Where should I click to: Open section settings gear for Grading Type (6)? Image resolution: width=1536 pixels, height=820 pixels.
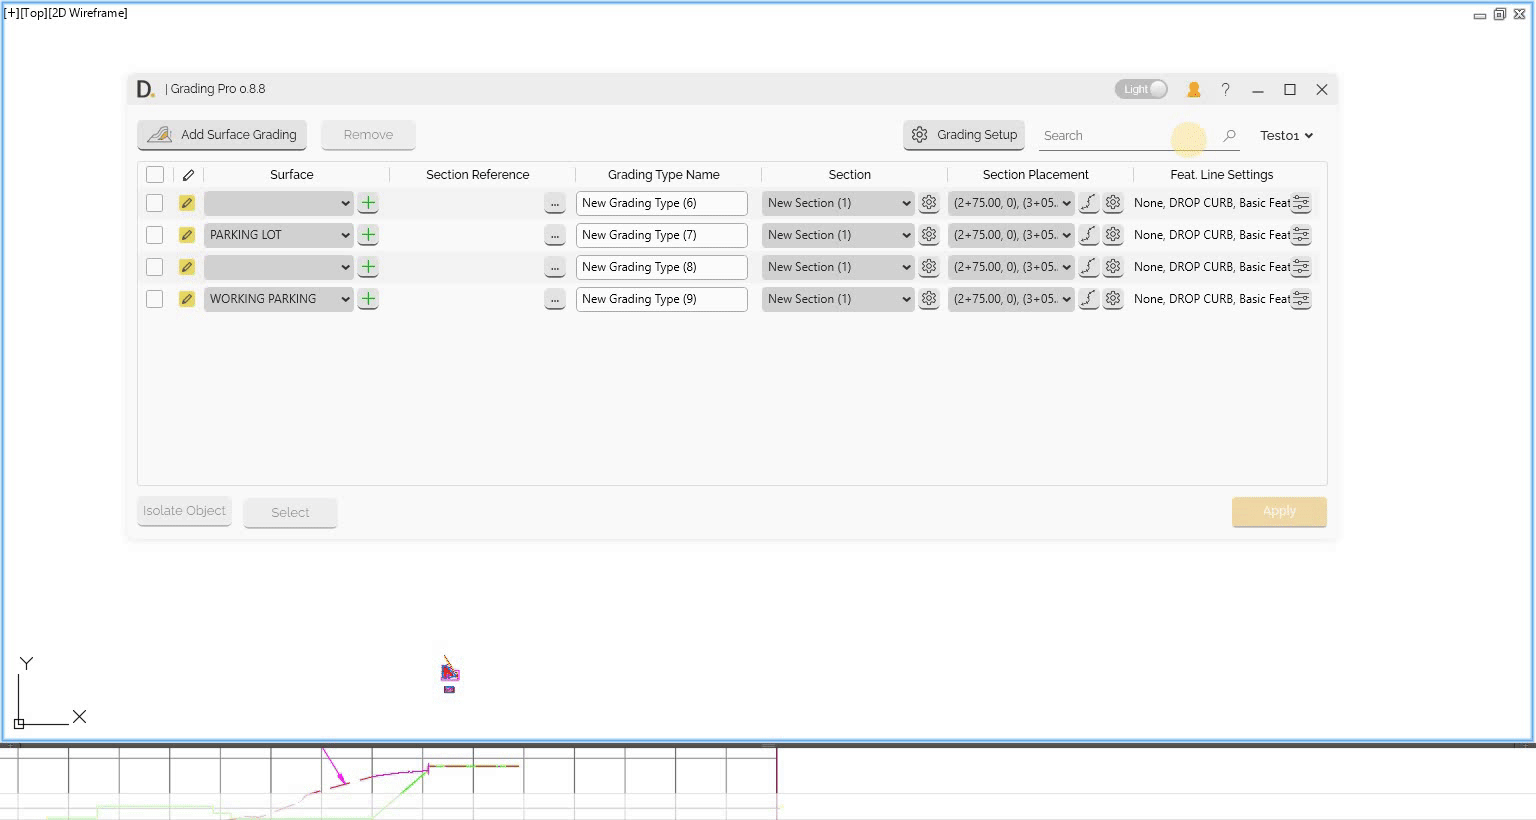click(929, 203)
